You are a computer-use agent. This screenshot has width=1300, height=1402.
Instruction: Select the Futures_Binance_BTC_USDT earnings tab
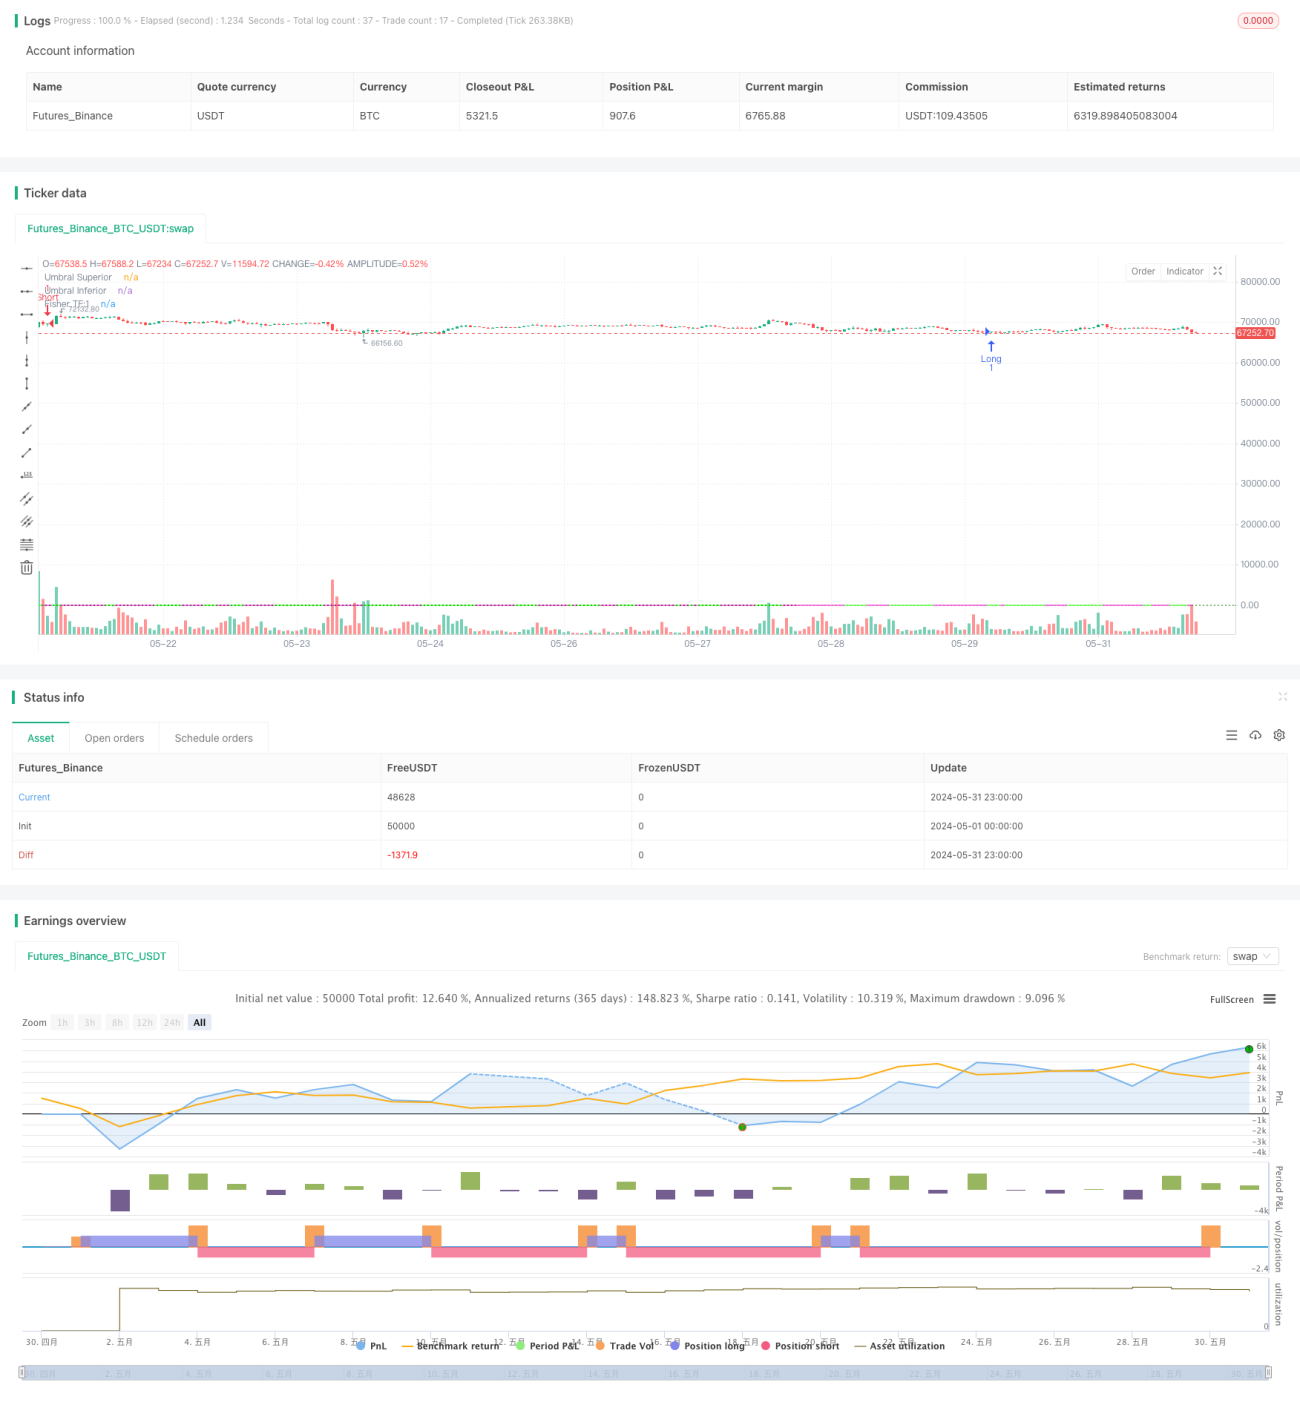pos(96,956)
